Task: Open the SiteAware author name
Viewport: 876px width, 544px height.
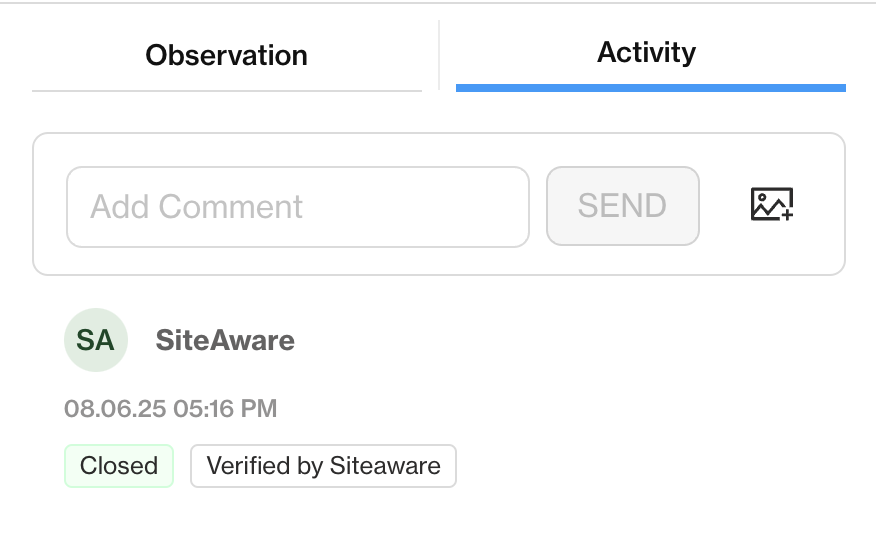Action: (225, 340)
